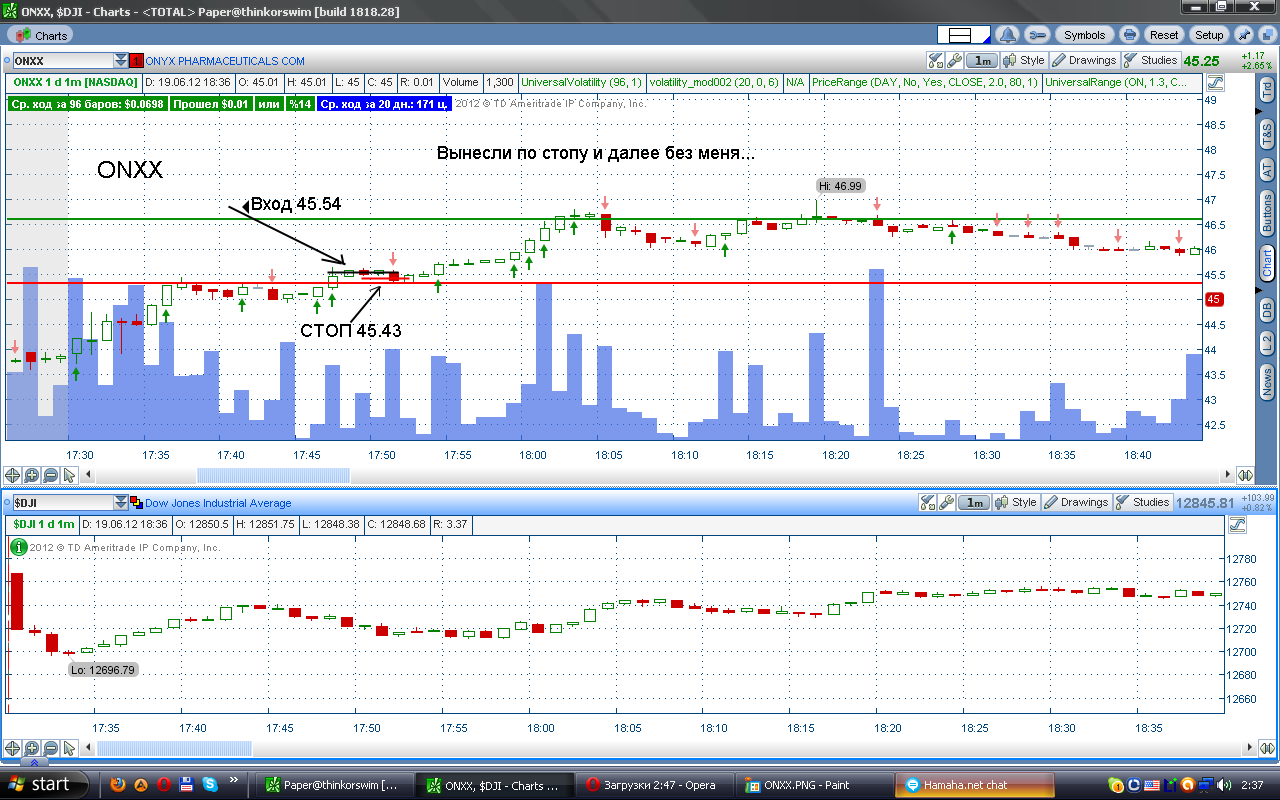Click the $DJI symbol input field
Viewport: 1280px width, 800px height.
[x=62, y=503]
